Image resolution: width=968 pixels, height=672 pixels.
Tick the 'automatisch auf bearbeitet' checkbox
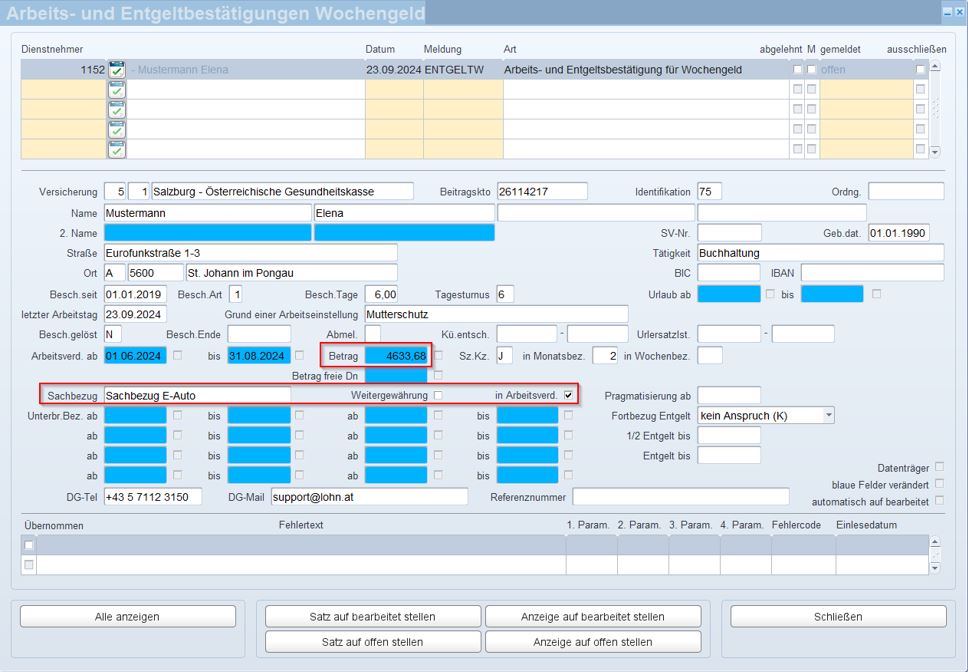pyautogui.click(x=938, y=501)
